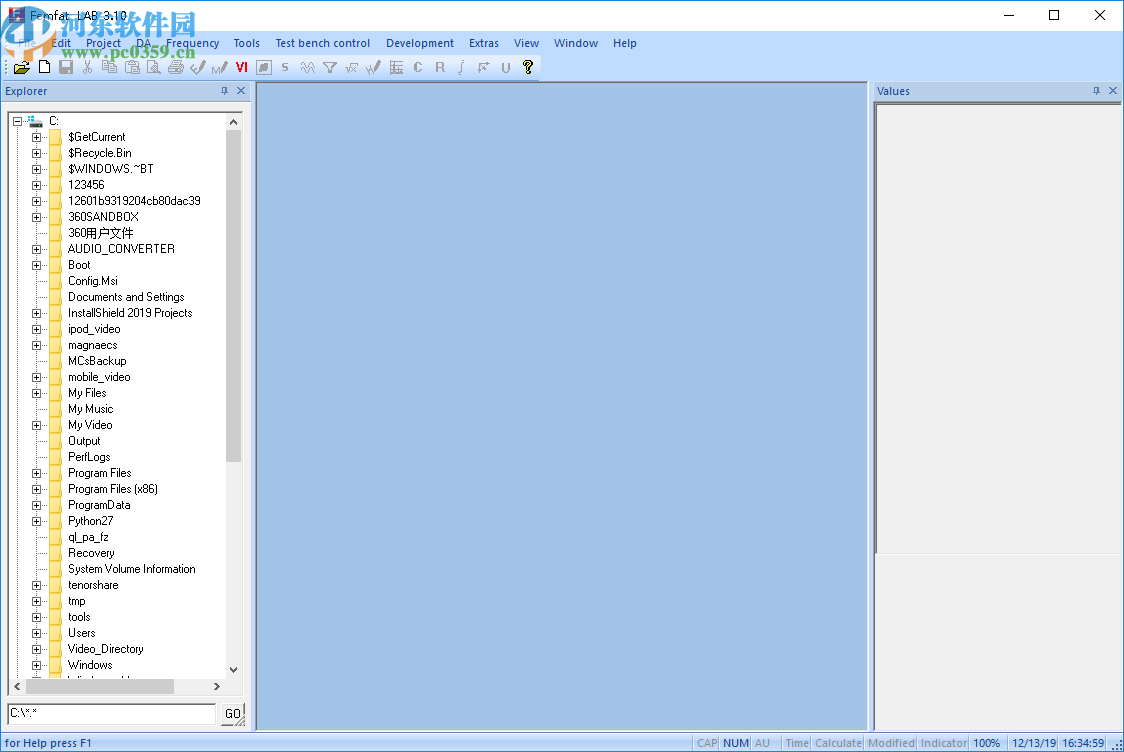Select the Output folder

[x=84, y=441]
